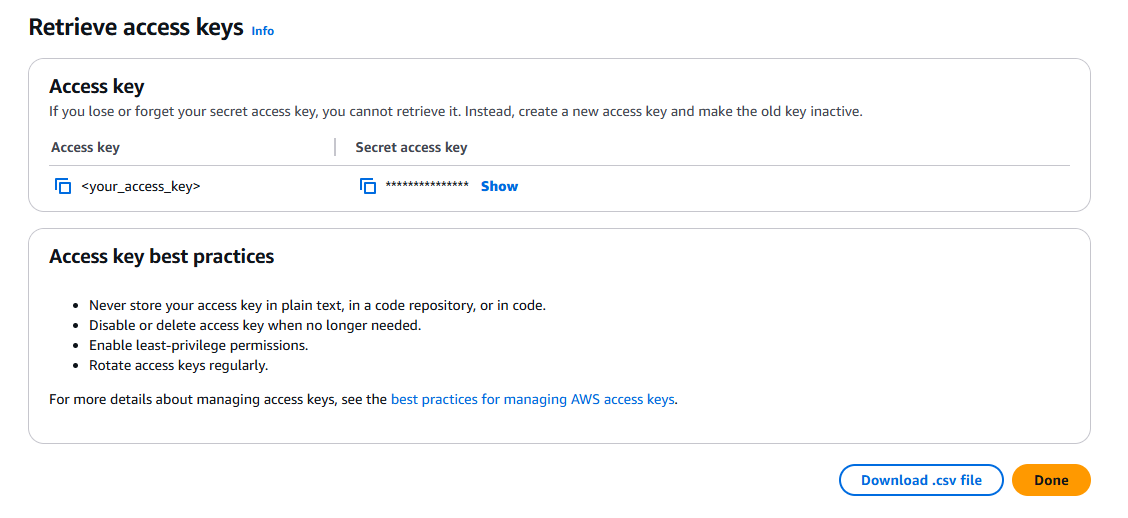Select the <your_access_key> text
The image size is (1128, 518).
[x=141, y=186]
